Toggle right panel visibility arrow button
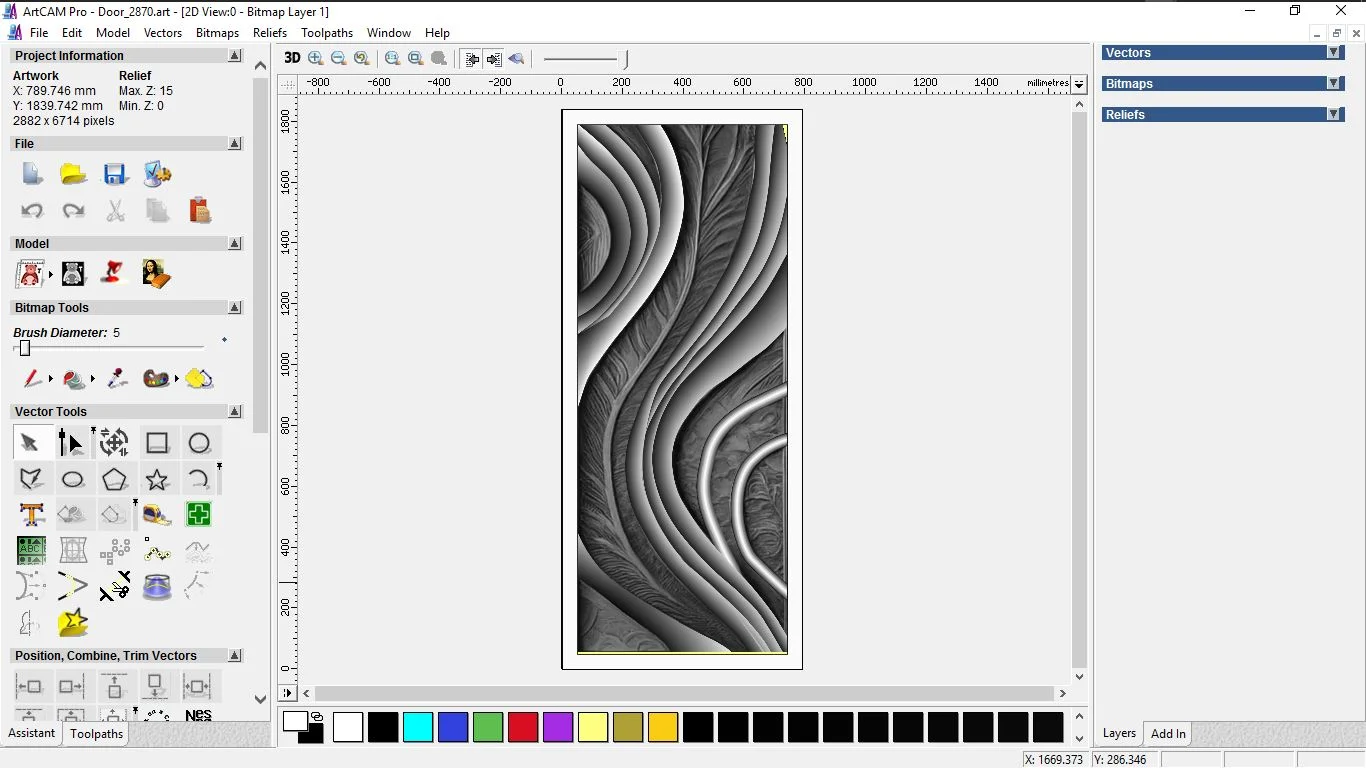 pyautogui.click(x=494, y=59)
